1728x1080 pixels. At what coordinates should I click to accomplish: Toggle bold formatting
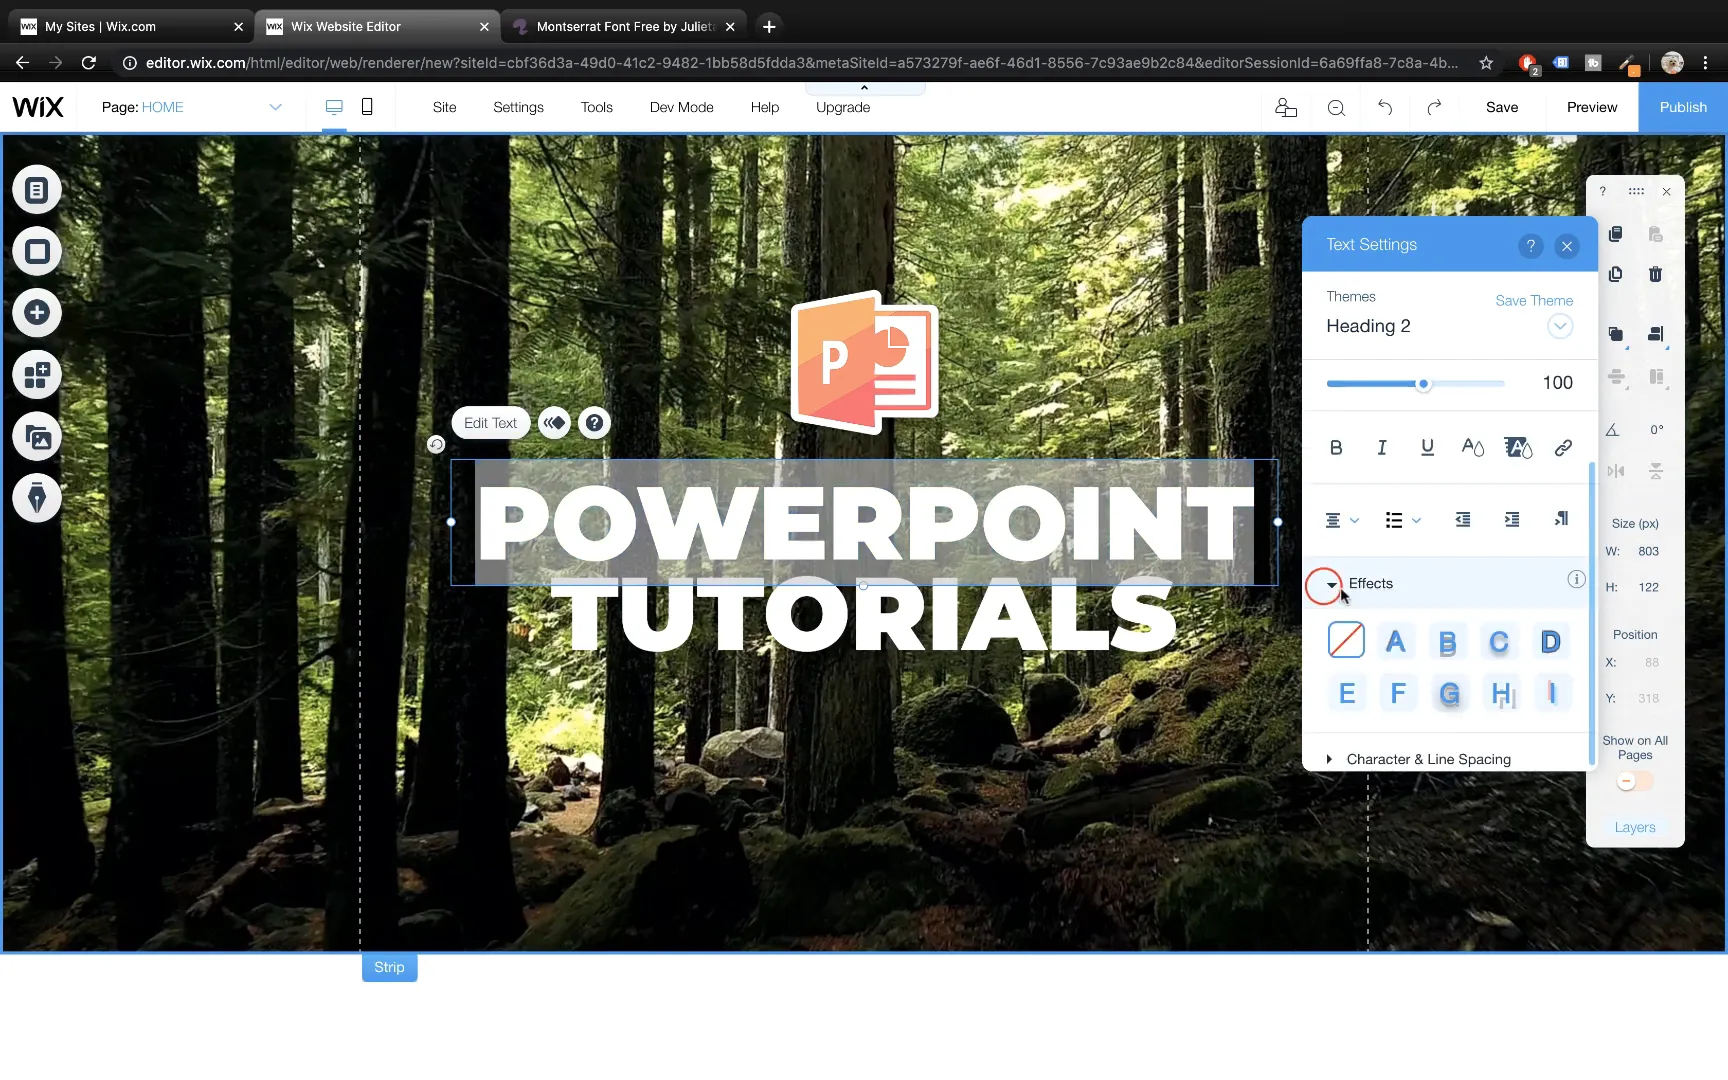coord(1336,448)
